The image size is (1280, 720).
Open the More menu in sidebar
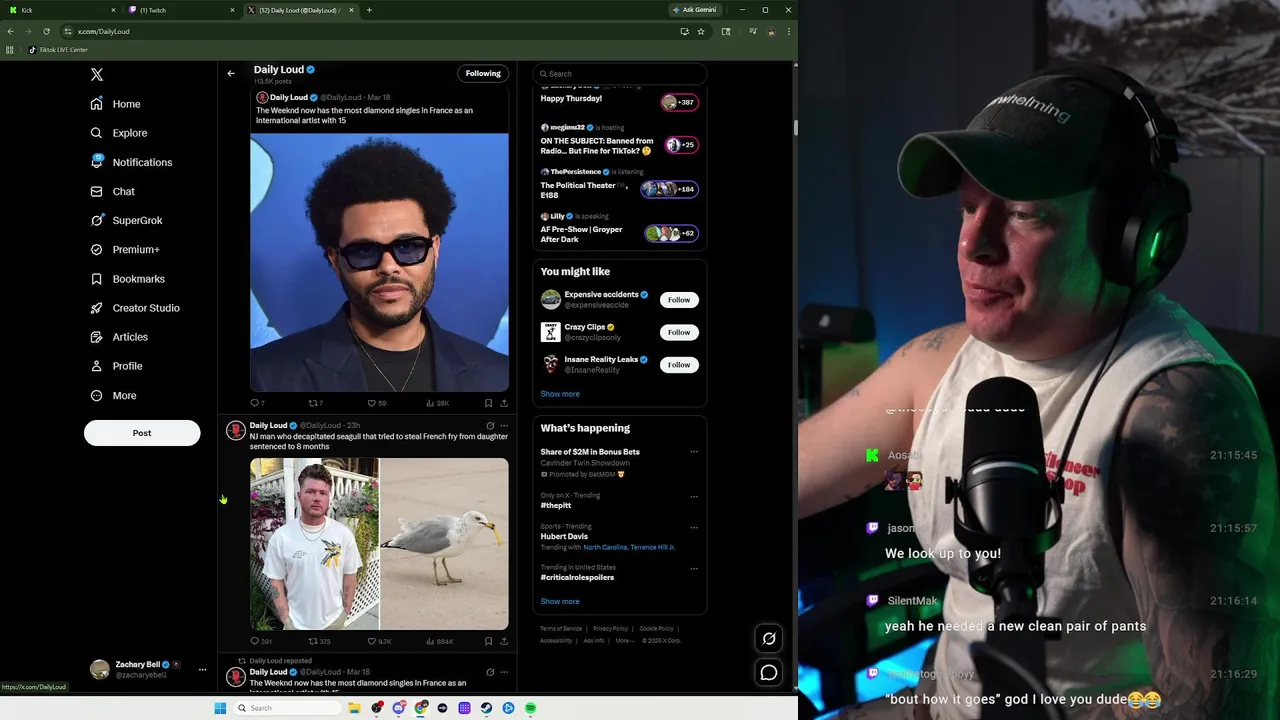tap(113, 395)
